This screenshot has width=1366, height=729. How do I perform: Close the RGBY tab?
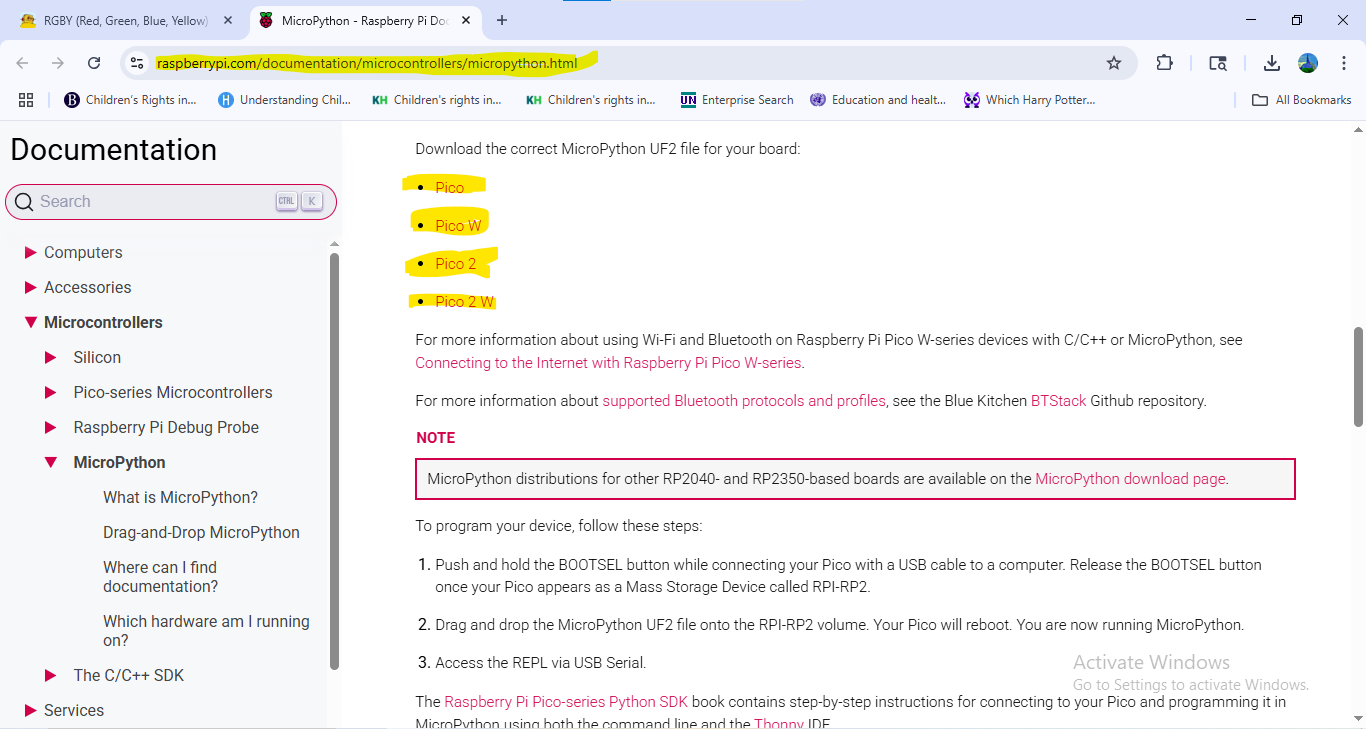[x=228, y=20]
